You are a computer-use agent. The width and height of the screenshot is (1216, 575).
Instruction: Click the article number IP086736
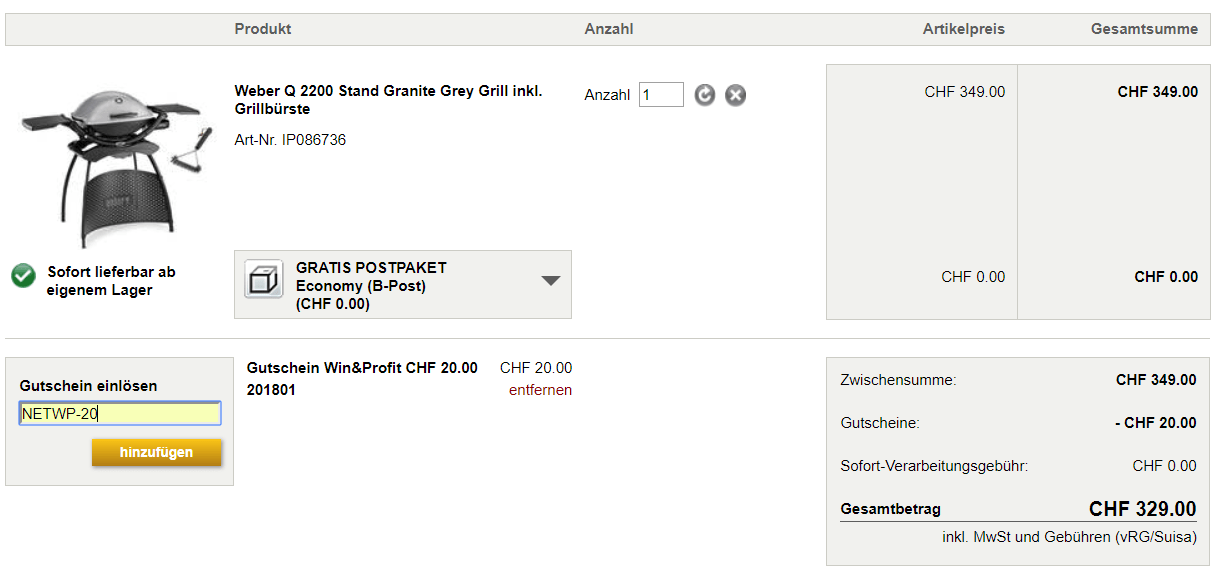(290, 140)
